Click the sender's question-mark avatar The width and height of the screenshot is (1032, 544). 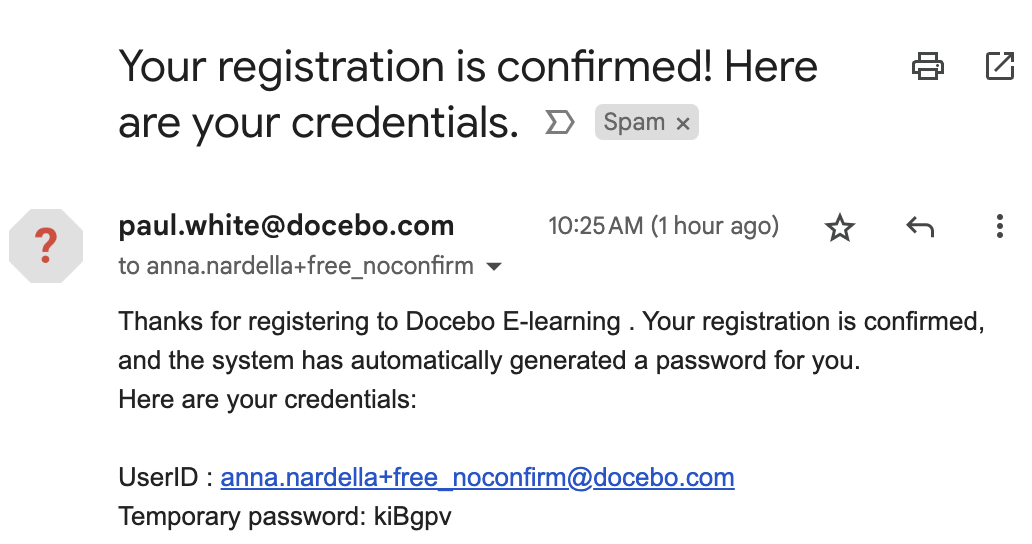46,246
